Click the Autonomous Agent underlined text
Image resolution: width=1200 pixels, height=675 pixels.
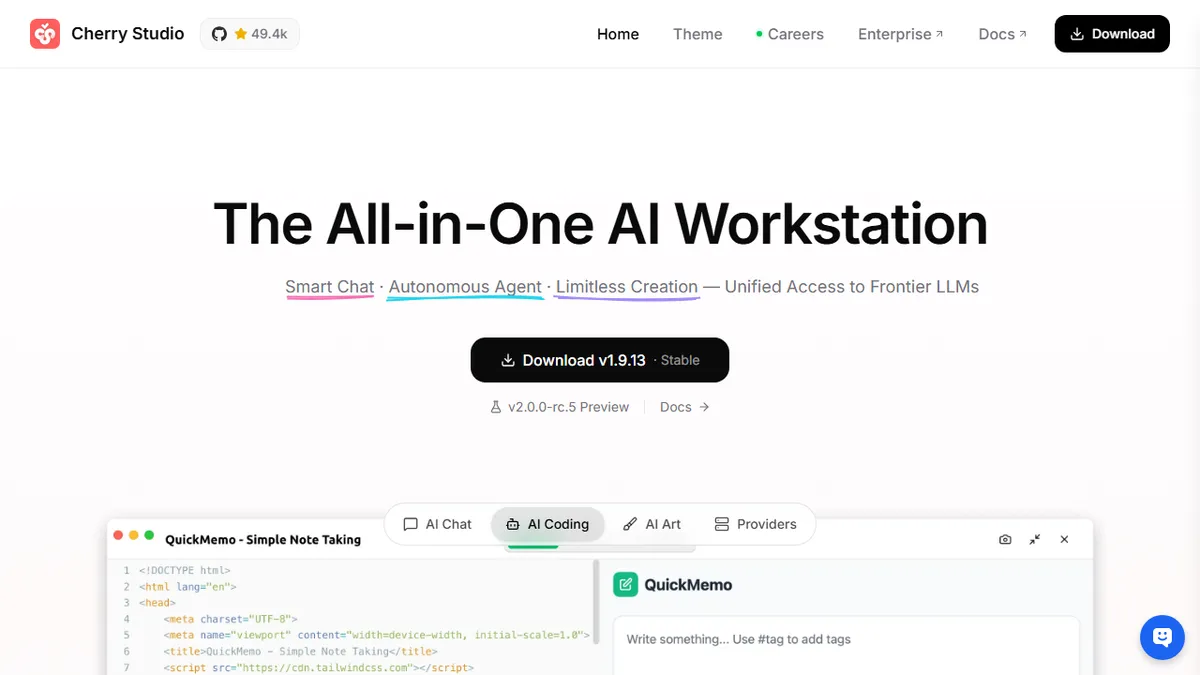pyautogui.click(x=465, y=287)
